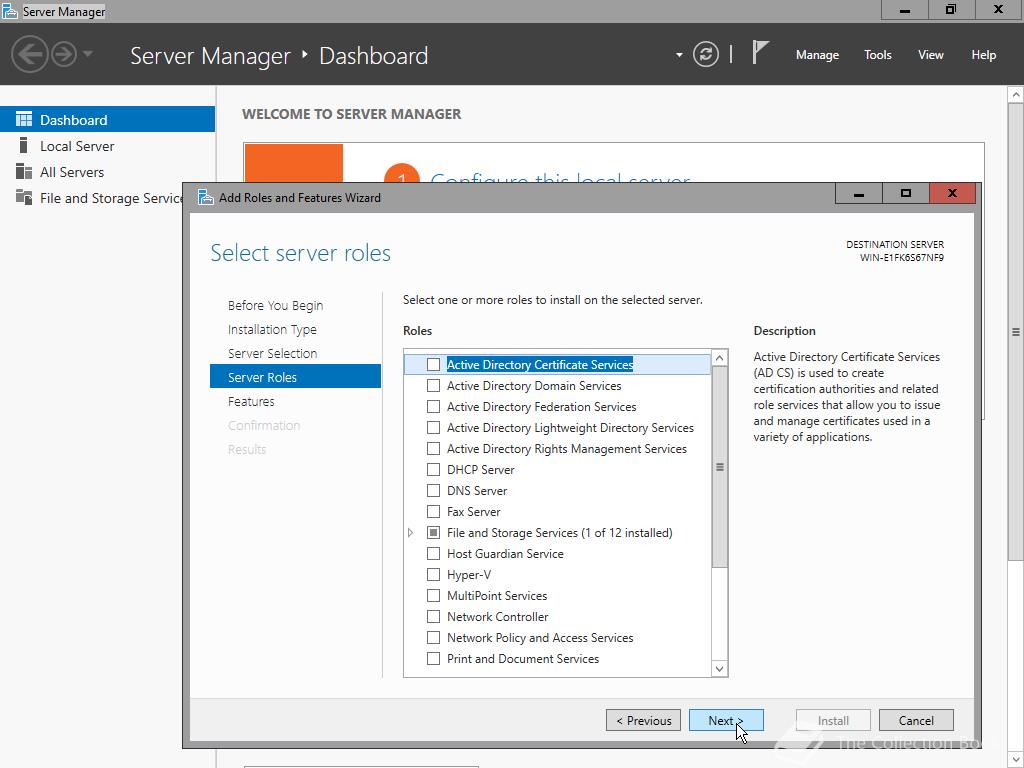This screenshot has width=1024, height=768.
Task: Click the All Servers icon
Action: click(24, 172)
